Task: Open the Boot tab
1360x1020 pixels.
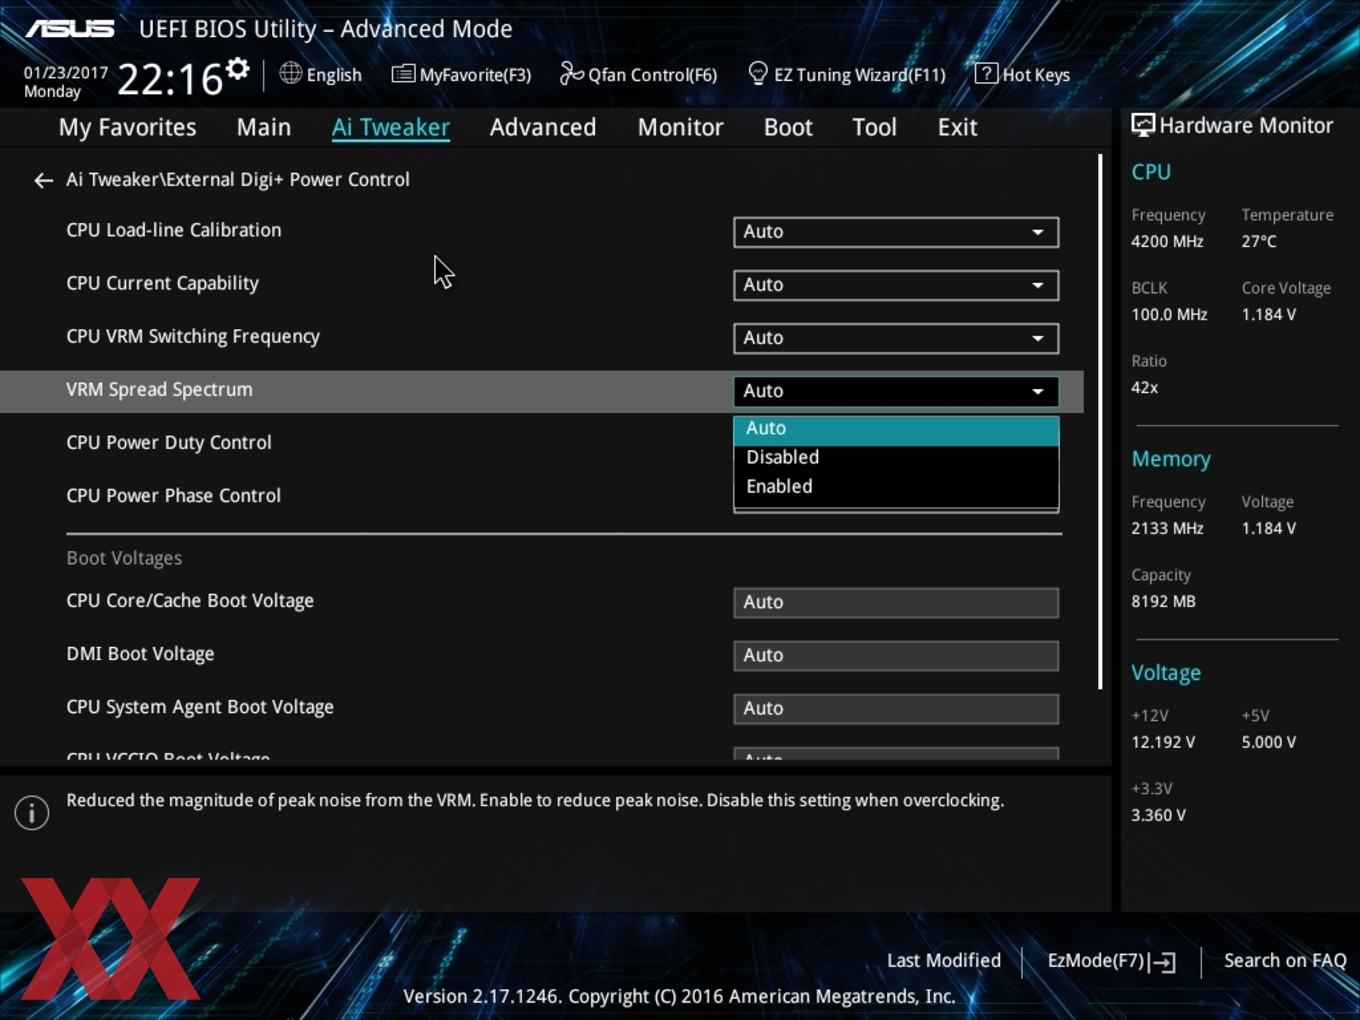Action: pos(788,127)
